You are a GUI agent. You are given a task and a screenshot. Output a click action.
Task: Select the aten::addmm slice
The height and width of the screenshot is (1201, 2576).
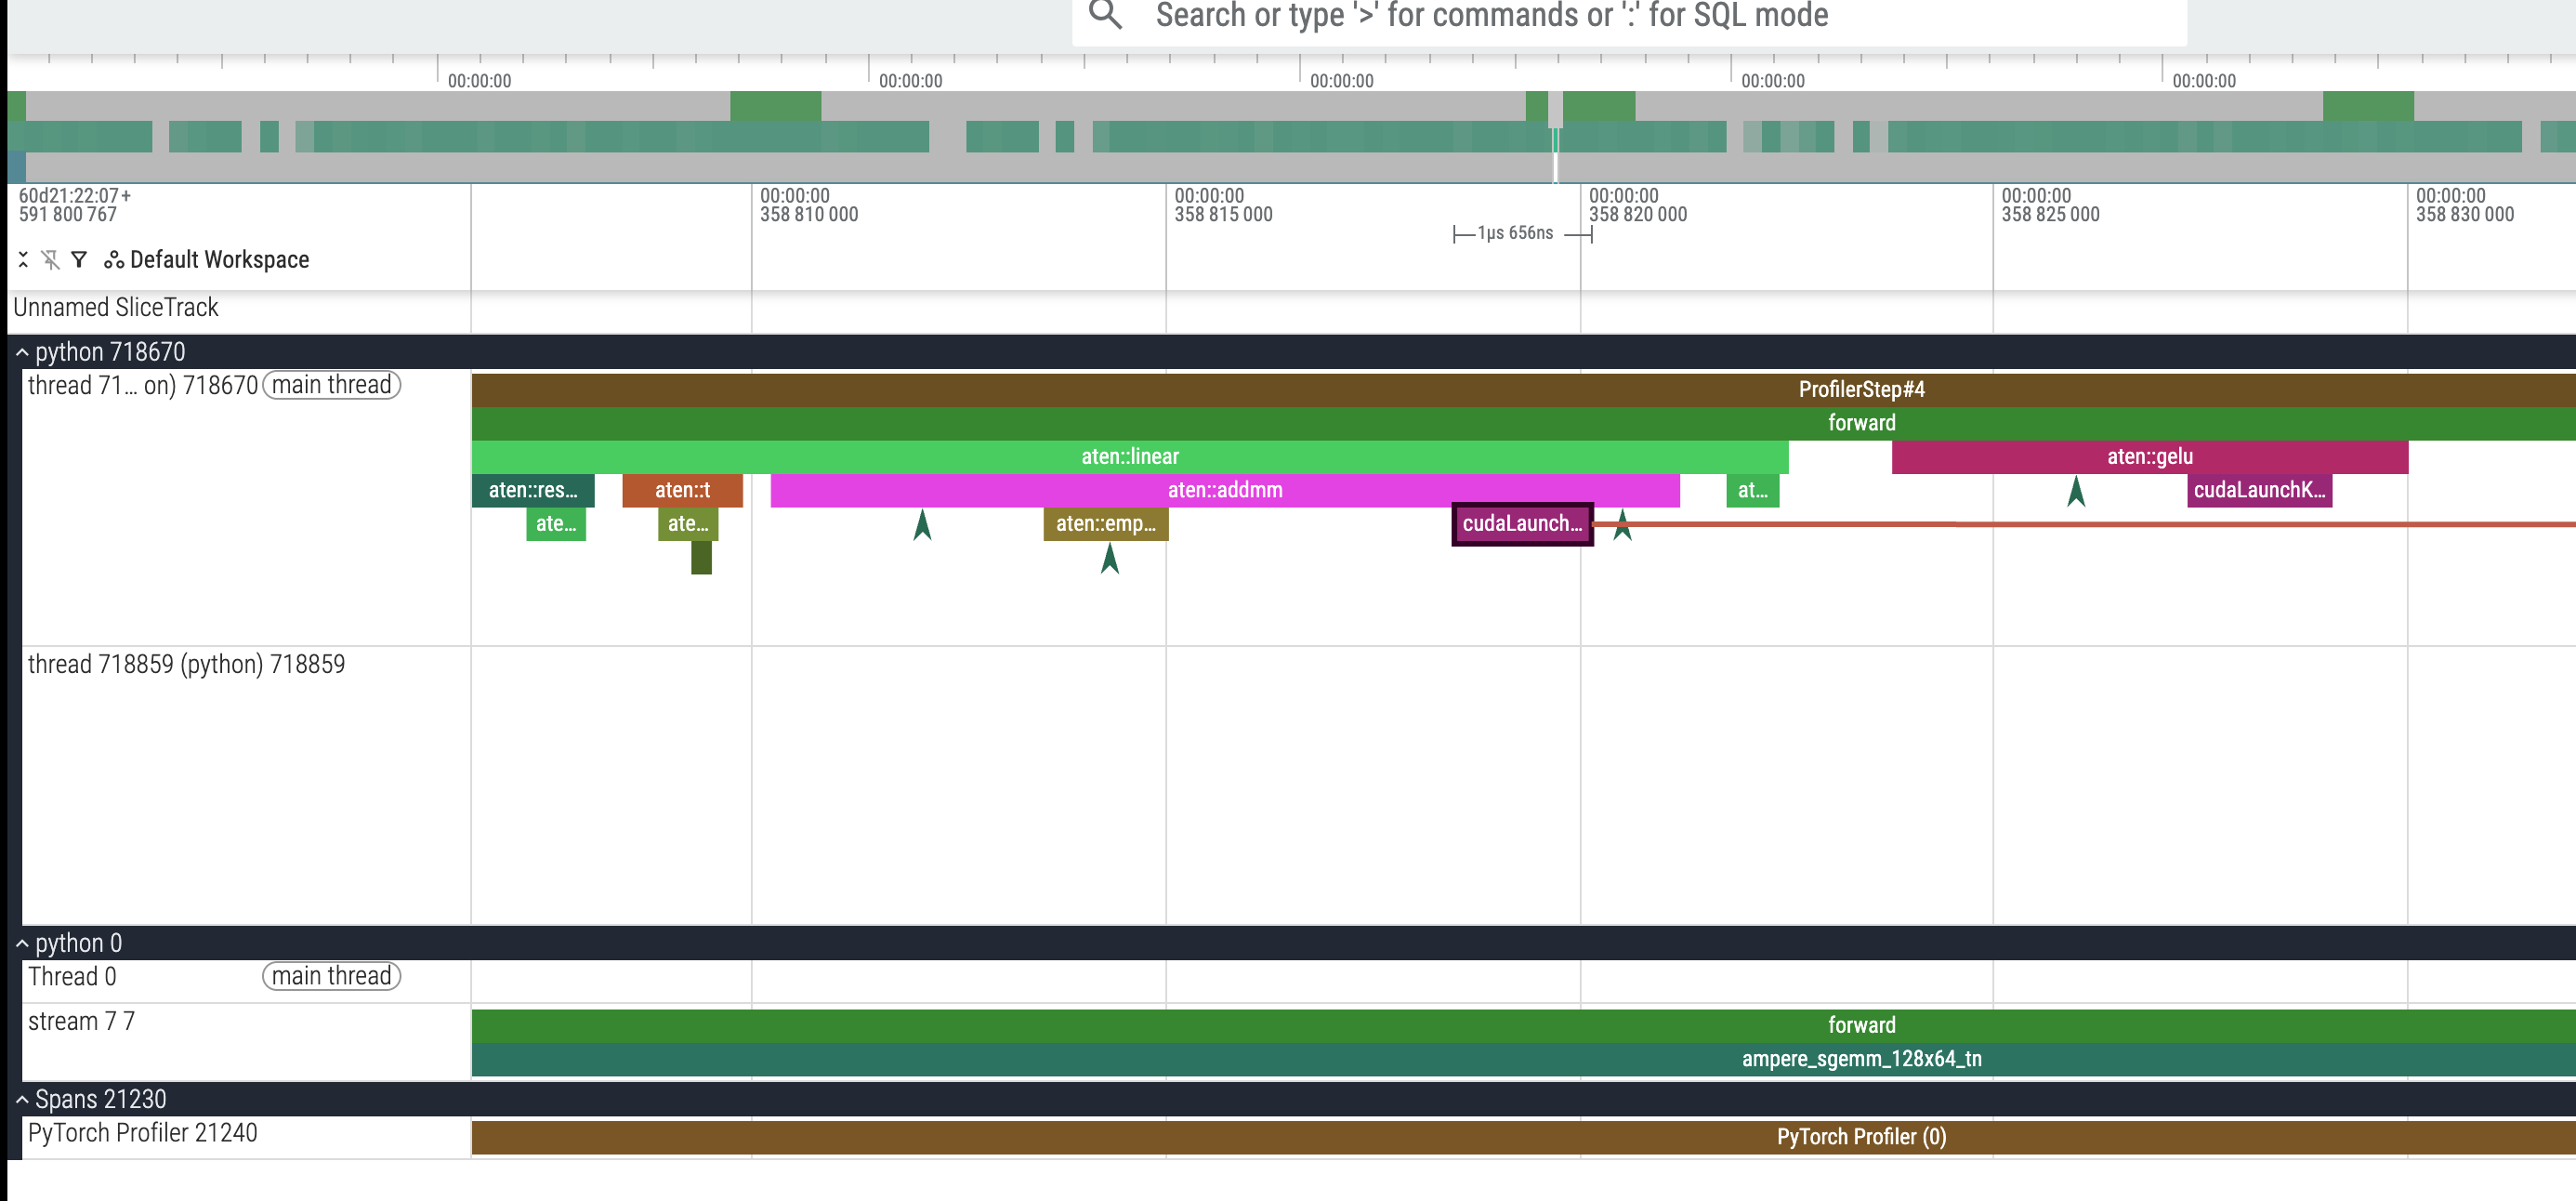[x=1224, y=490]
